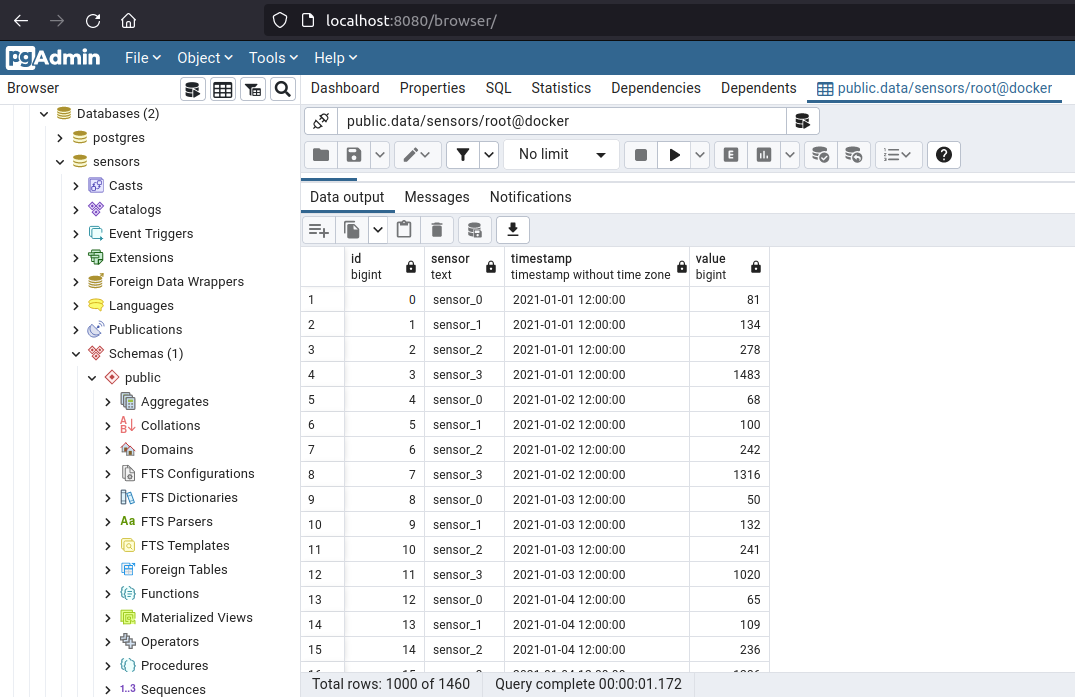
Task: Select the FTS Dictionaries tree item
Action: tap(189, 498)
